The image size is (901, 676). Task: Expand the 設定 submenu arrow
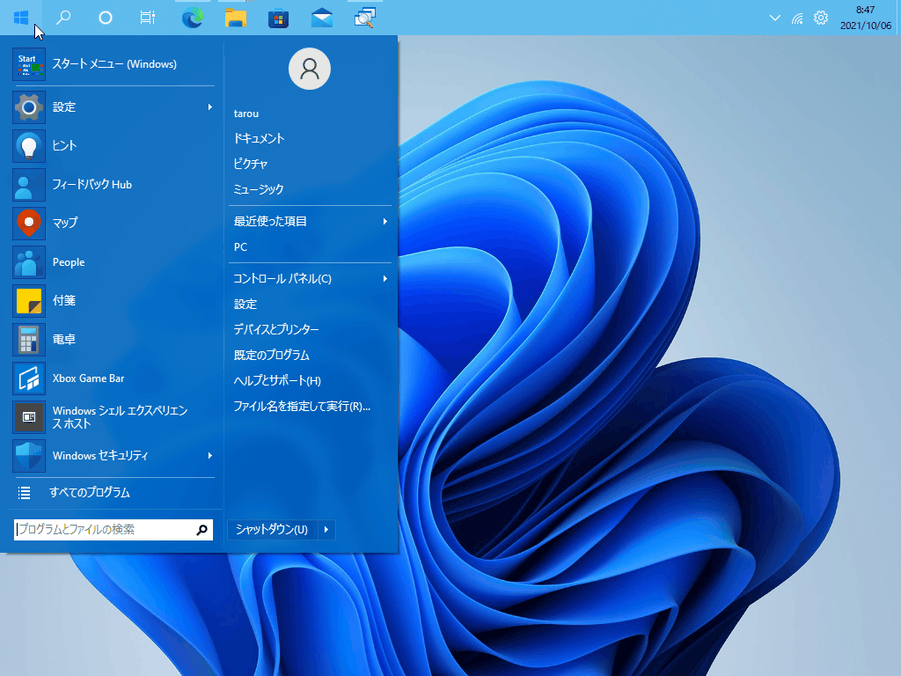pyautogui.click(x=210, y=107)
